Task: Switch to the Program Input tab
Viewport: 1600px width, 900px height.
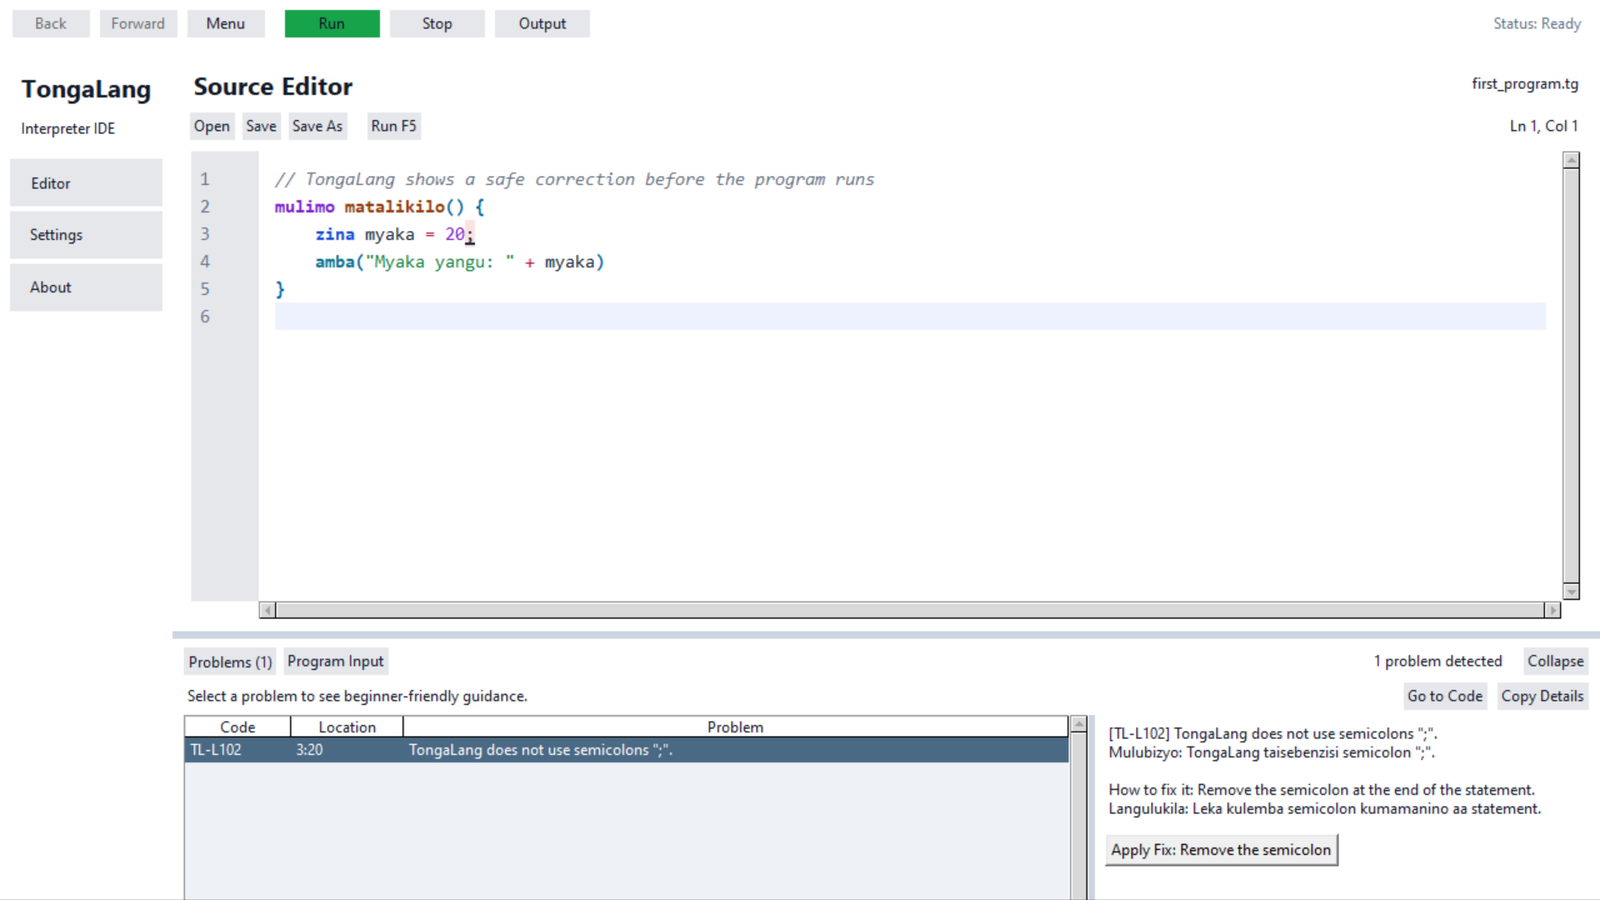Action: point(336,661)
